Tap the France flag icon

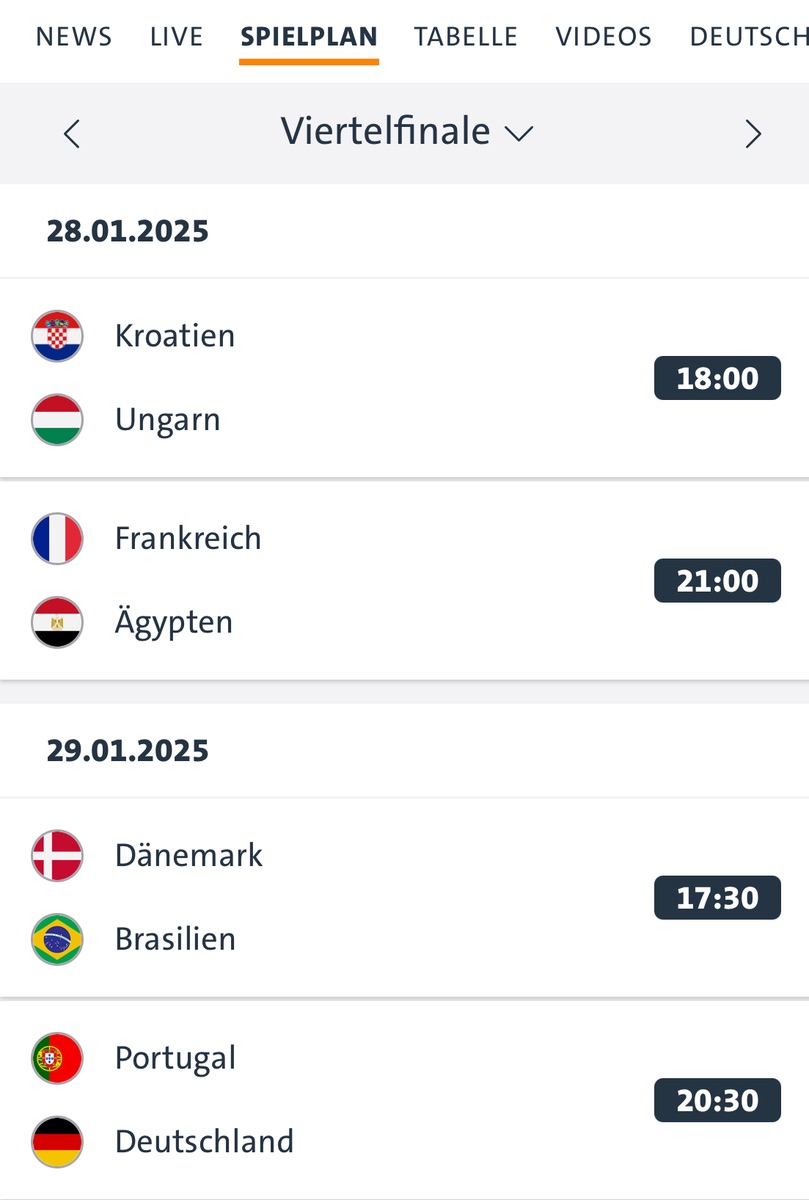(x=57, y=539)
